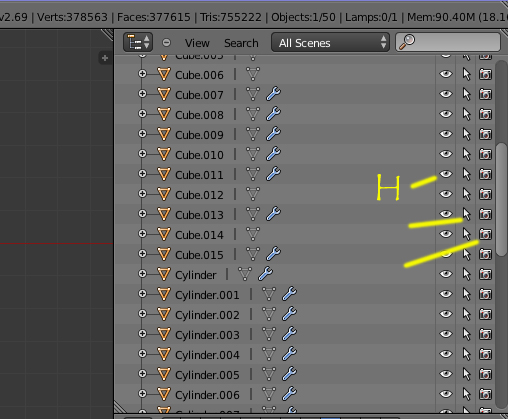The width and height of the screenshot is (508, 419).
Task: Open the View menu in the Outliner
Action: 197,43
